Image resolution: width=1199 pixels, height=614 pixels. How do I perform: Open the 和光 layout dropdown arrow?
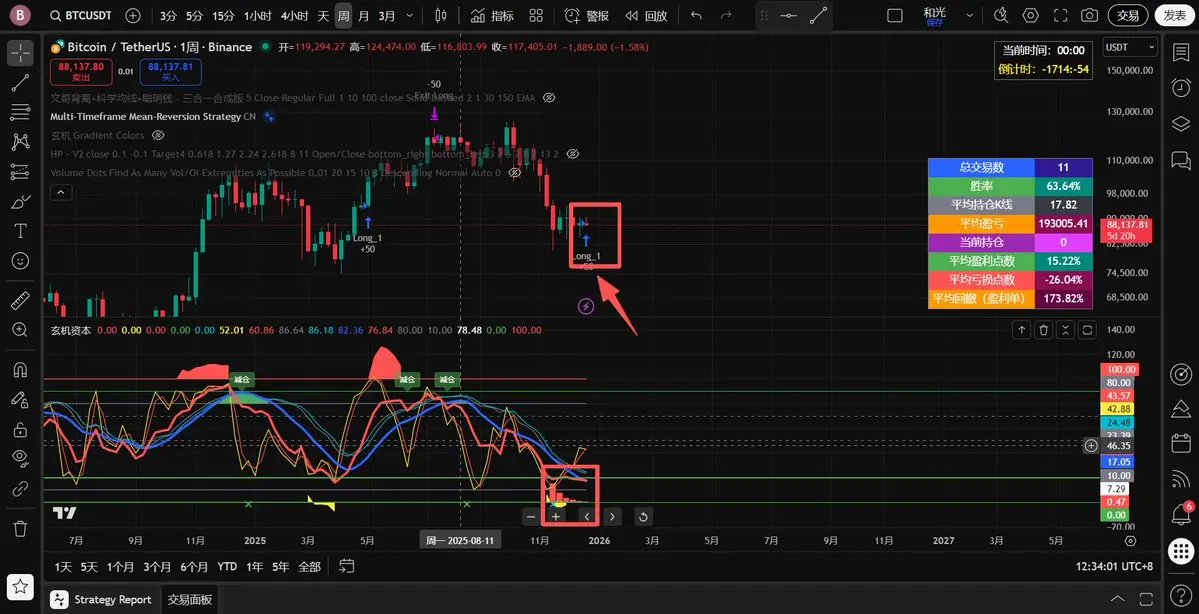(970, 15)
